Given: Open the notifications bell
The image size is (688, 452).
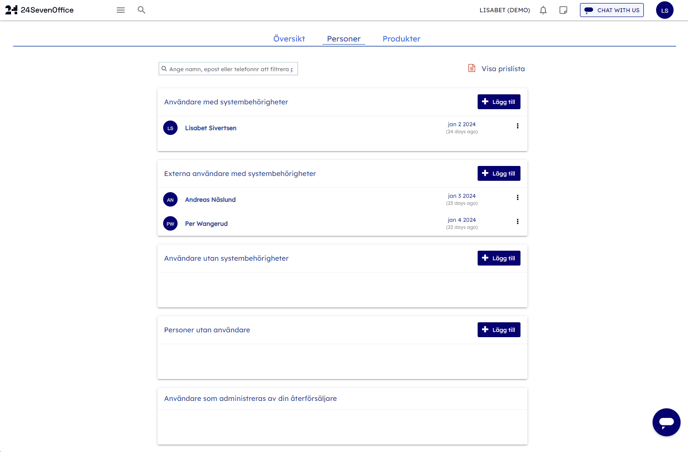Looking at the screenshot, I should pyautogui.click(x=543, y=10).
